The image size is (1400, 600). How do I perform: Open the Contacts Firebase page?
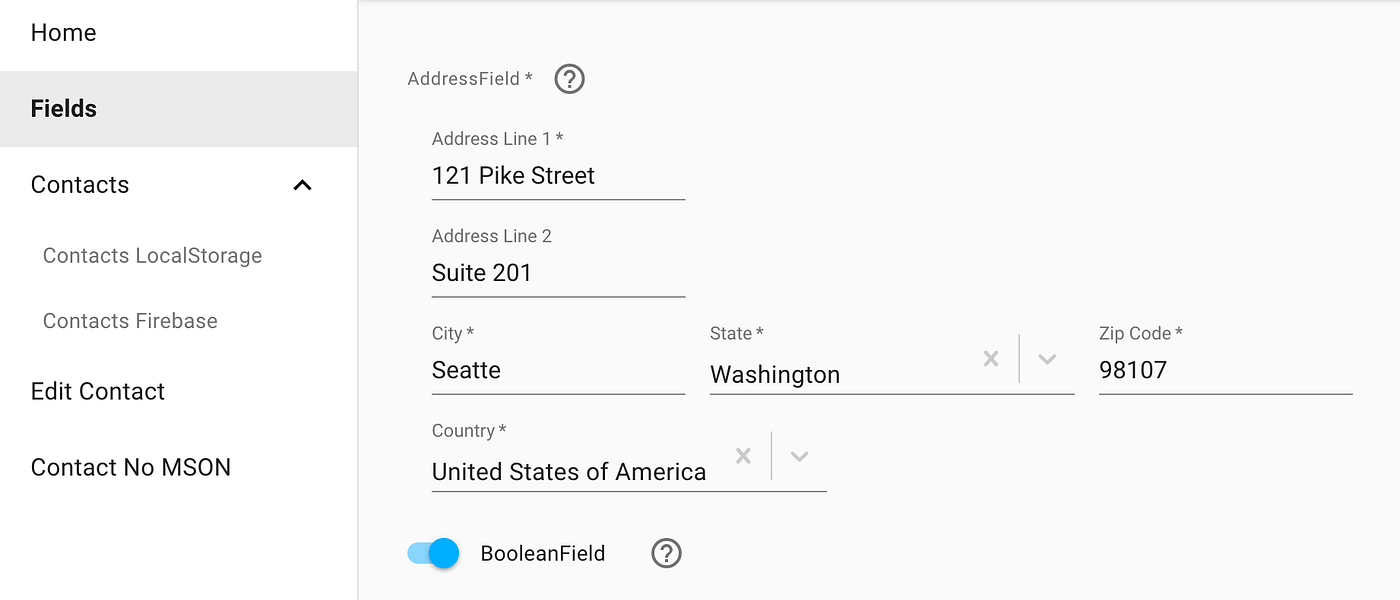click(x=130, y=320)
